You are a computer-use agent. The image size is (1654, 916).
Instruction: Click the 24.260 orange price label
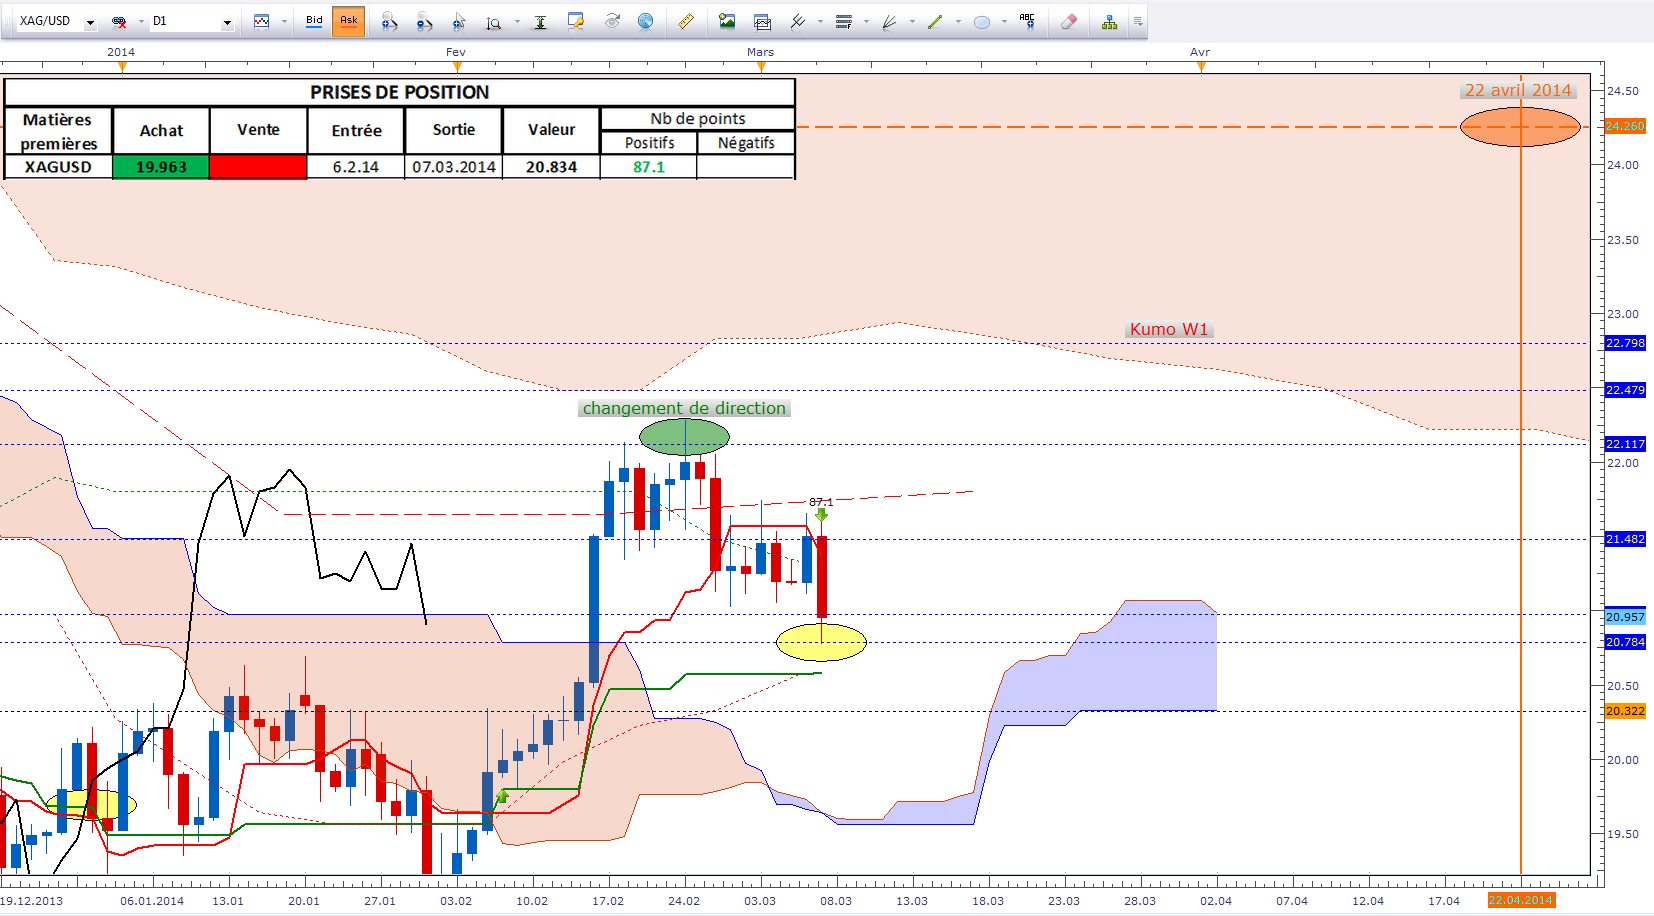[x=1625, y=126]
